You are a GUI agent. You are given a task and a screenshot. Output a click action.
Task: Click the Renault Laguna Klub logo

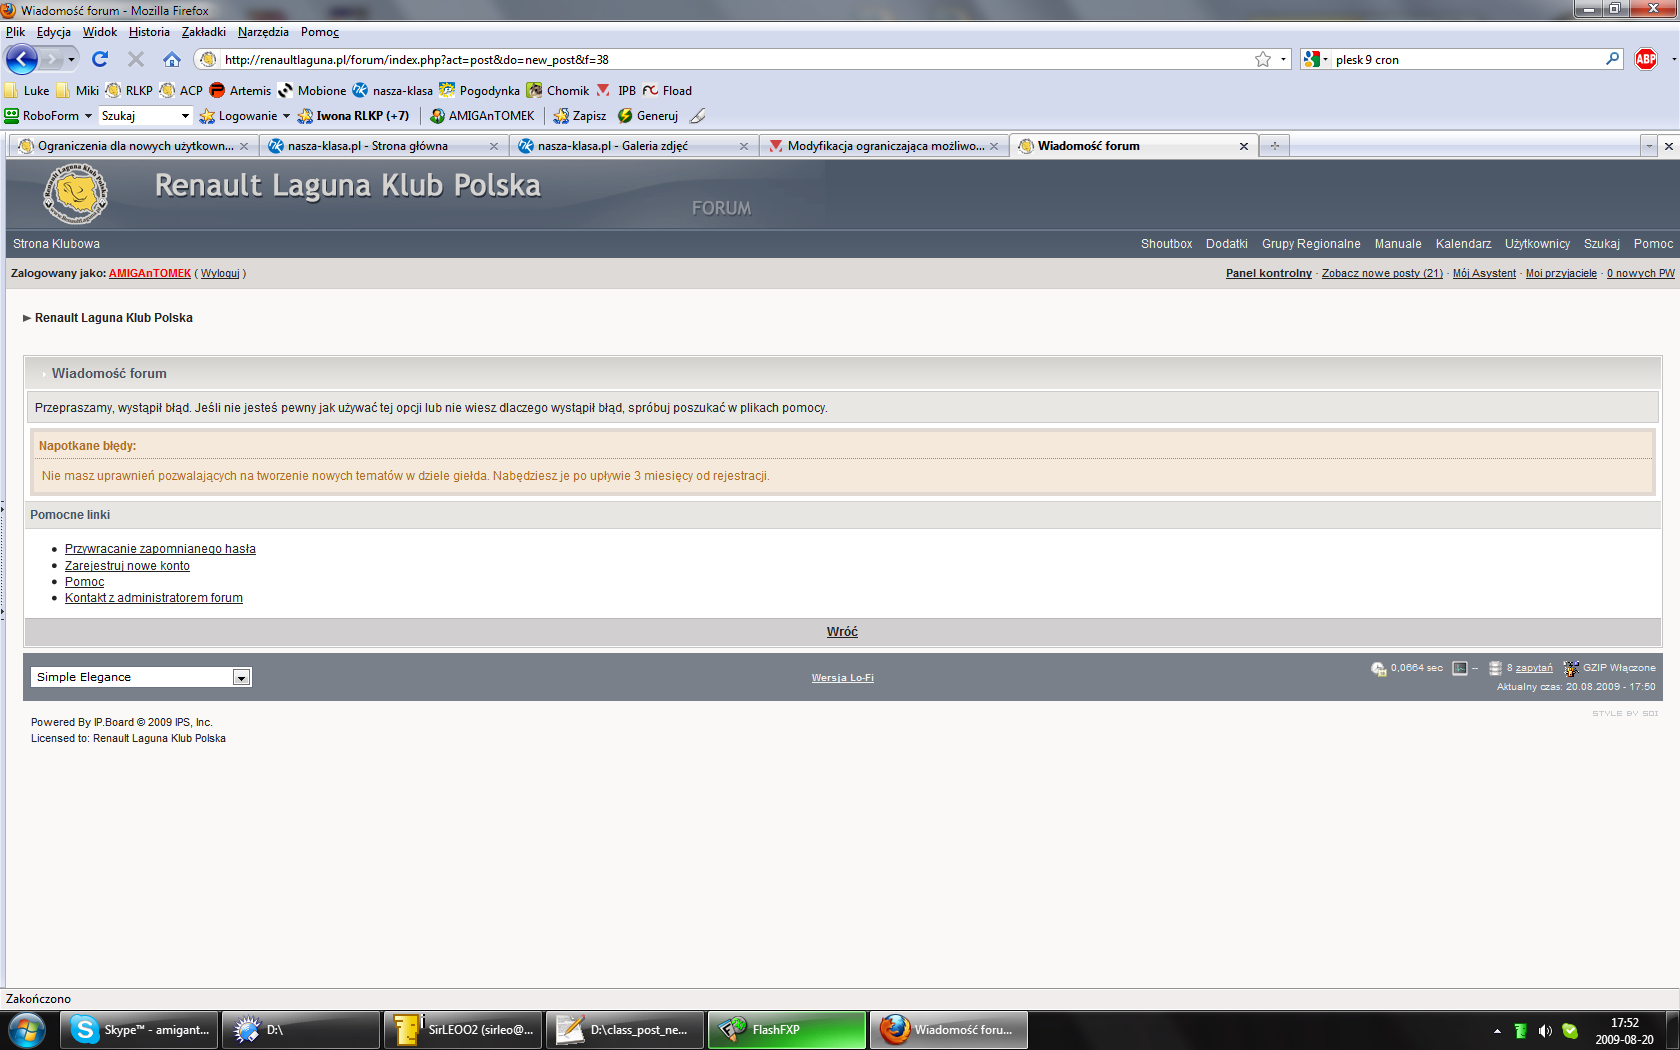pos(76,194)
